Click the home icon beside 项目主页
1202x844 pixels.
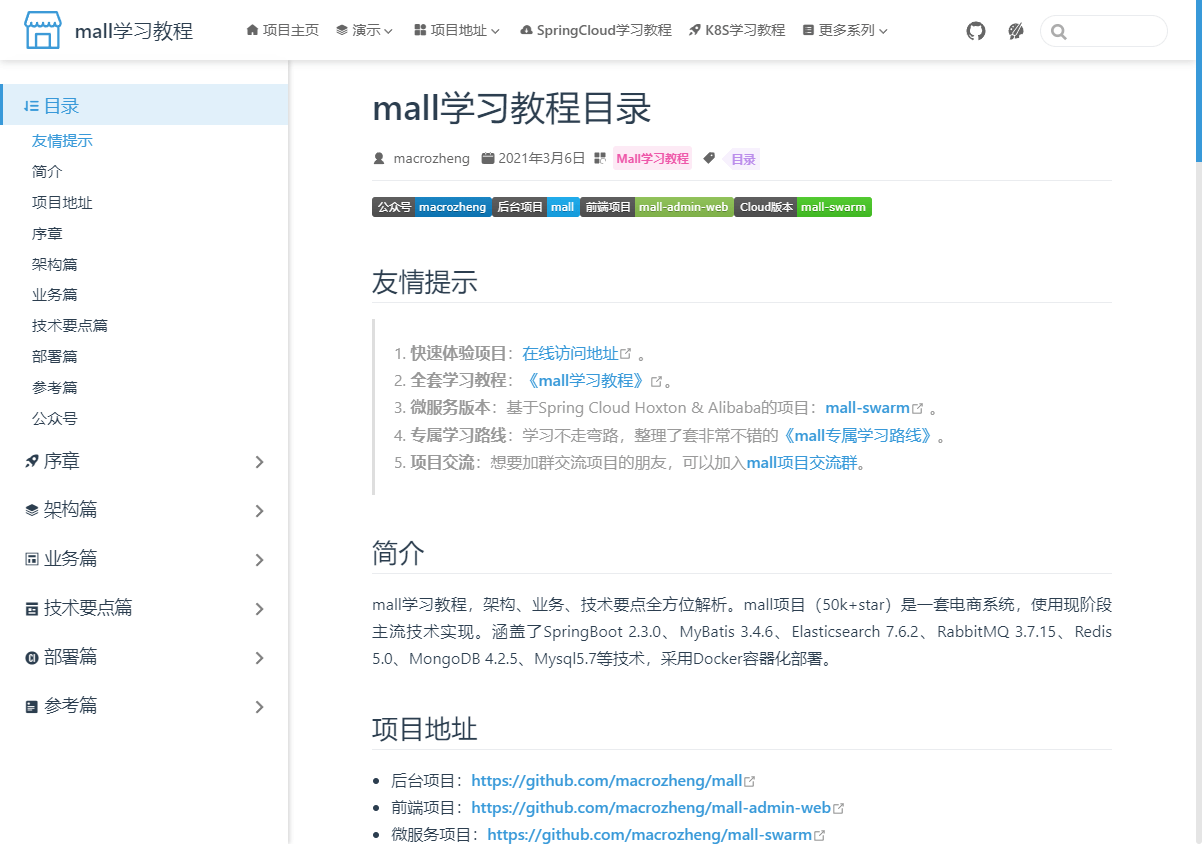[252, 30]
